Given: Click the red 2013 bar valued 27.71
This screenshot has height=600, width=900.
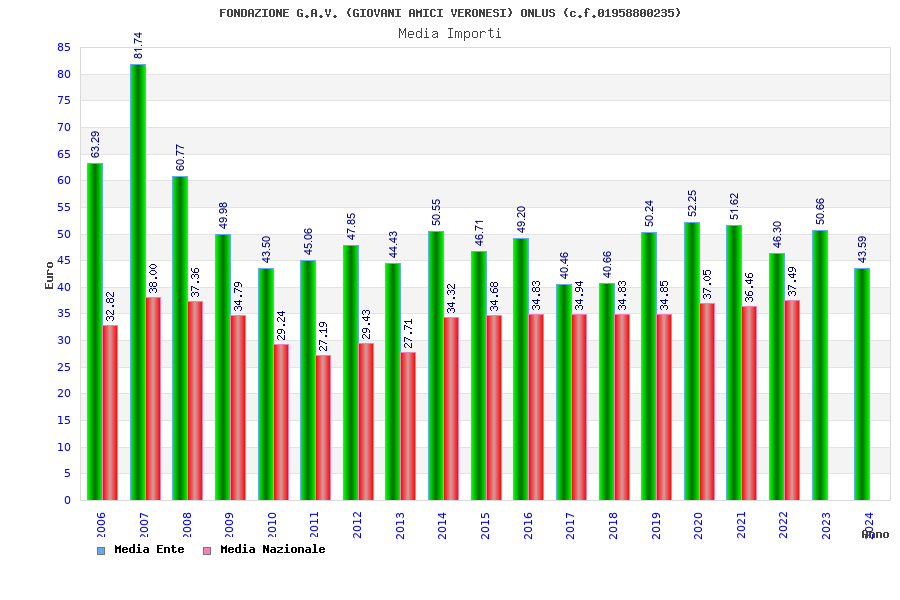Looking at the screenshot, I should pos(408,426).
